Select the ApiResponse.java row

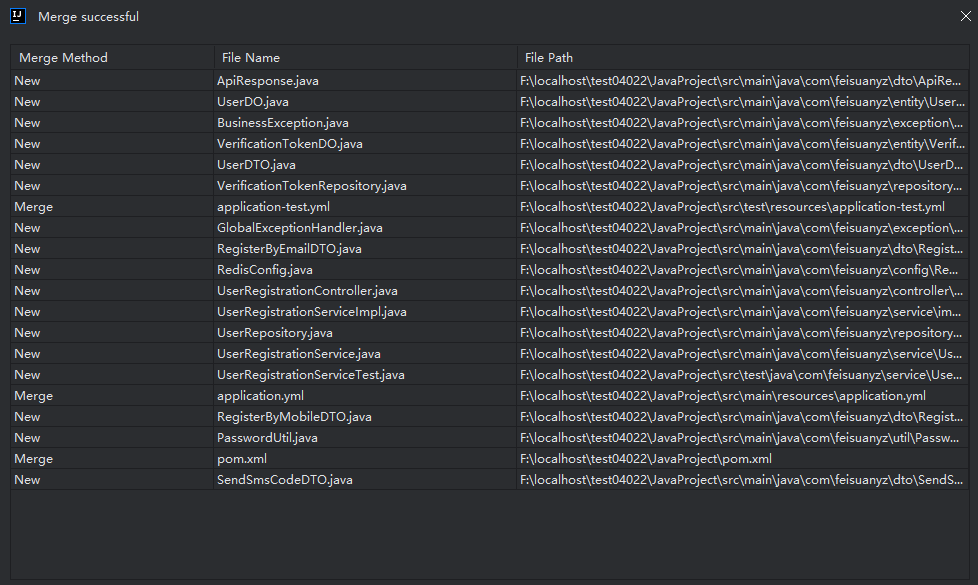point(268,80)
